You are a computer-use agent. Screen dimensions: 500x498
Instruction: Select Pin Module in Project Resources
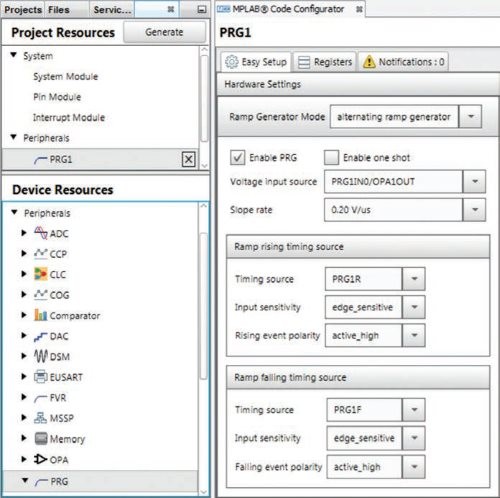point(57,97)
